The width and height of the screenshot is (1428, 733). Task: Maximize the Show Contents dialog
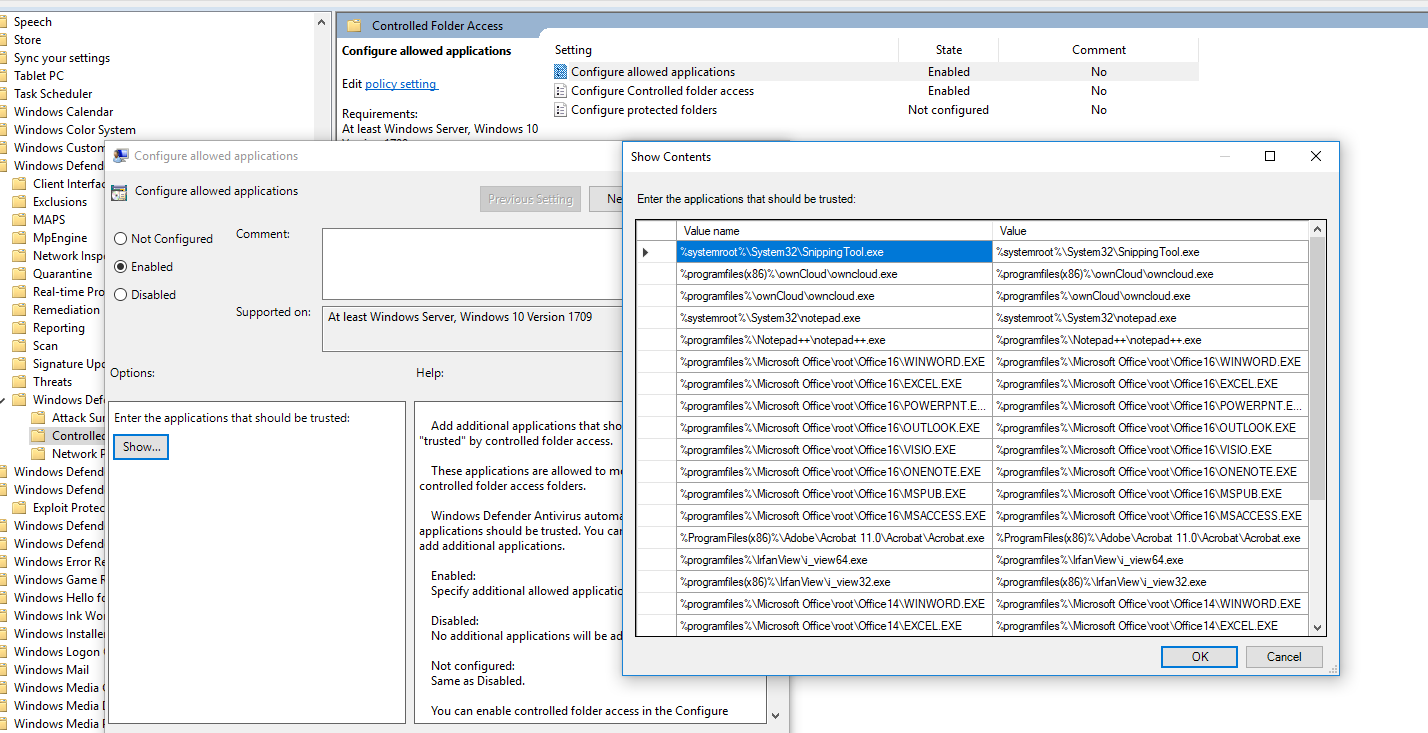click(1270, 156)
